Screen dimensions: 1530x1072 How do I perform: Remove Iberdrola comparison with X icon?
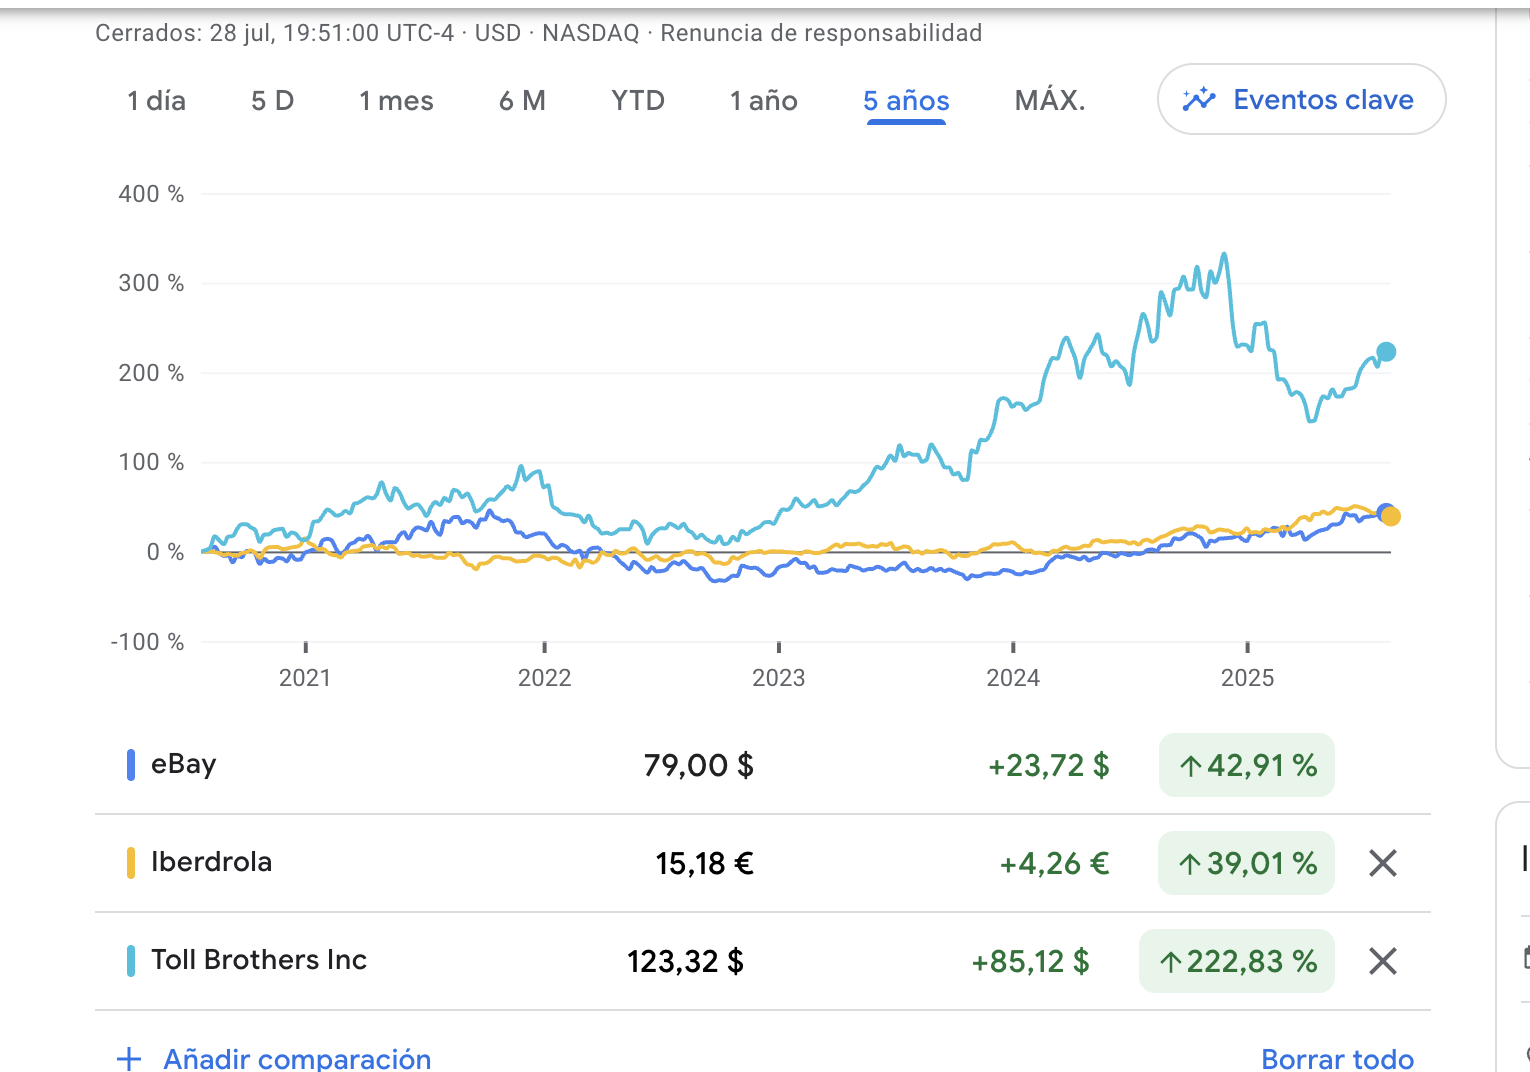pos(1382,863)
